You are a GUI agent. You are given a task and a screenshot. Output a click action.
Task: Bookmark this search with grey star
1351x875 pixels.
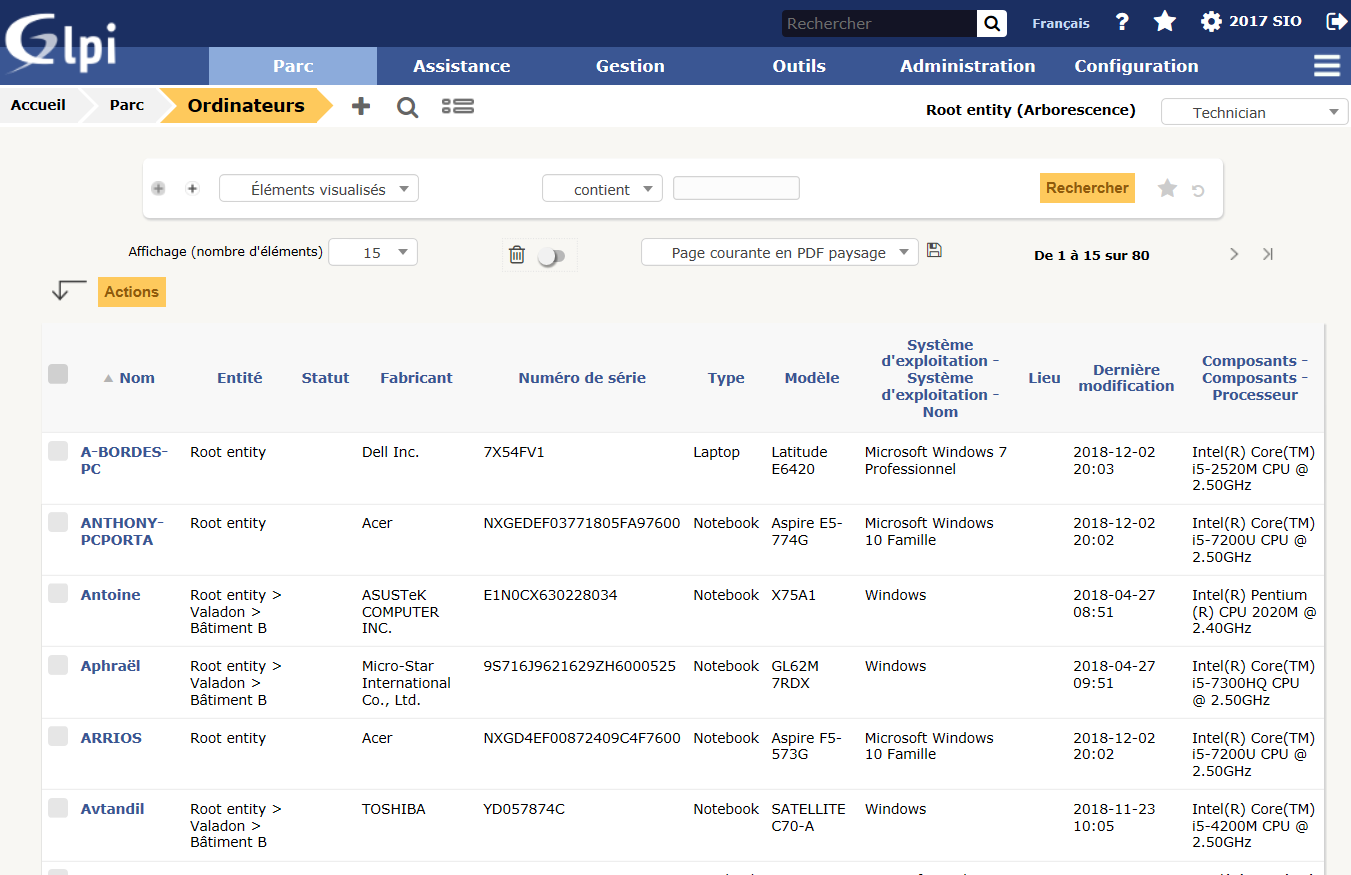click(x=1167, y=188)
